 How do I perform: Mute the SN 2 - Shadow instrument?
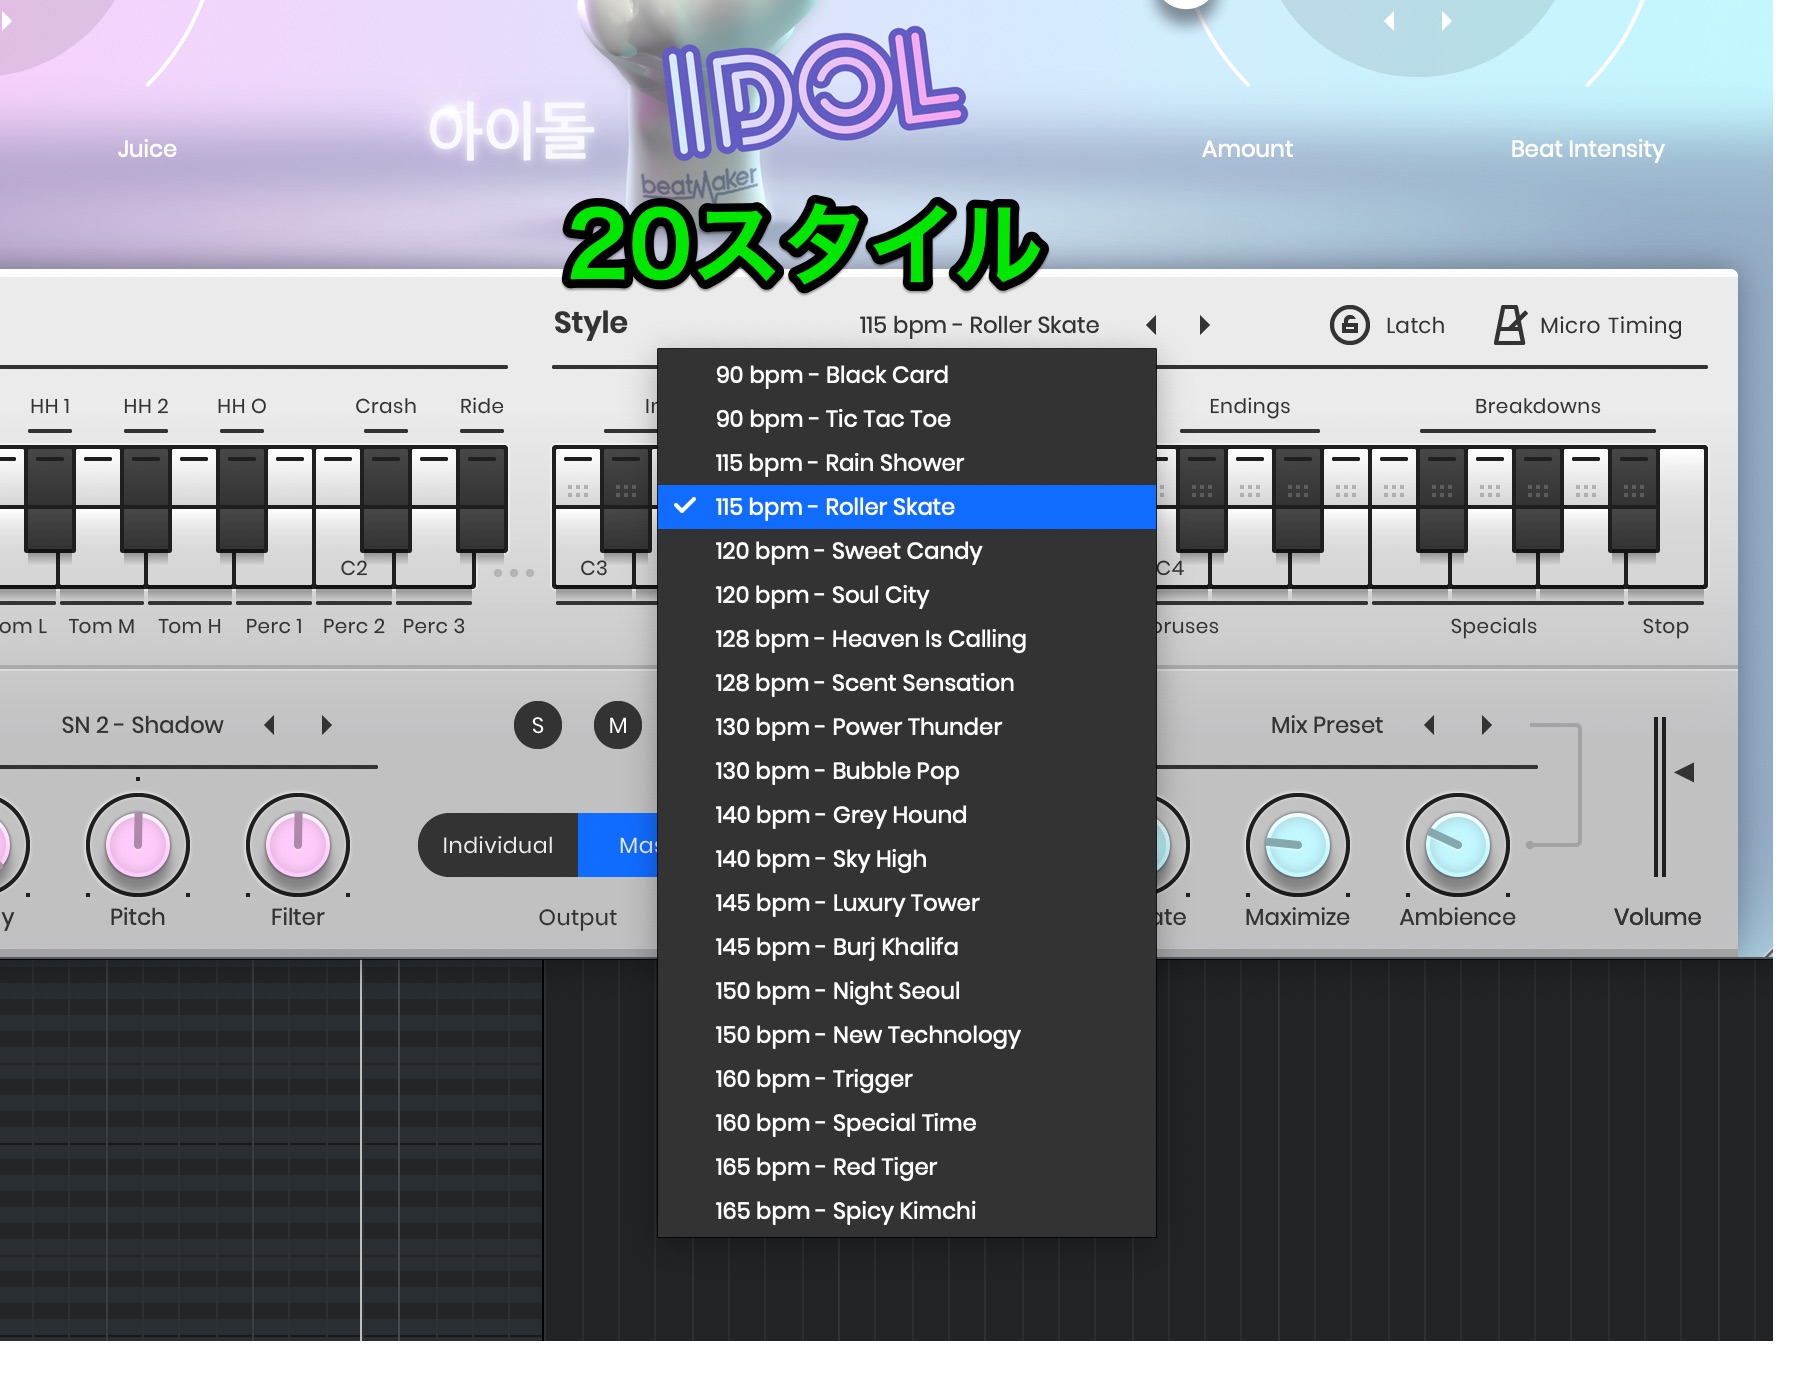click(617, 725)
